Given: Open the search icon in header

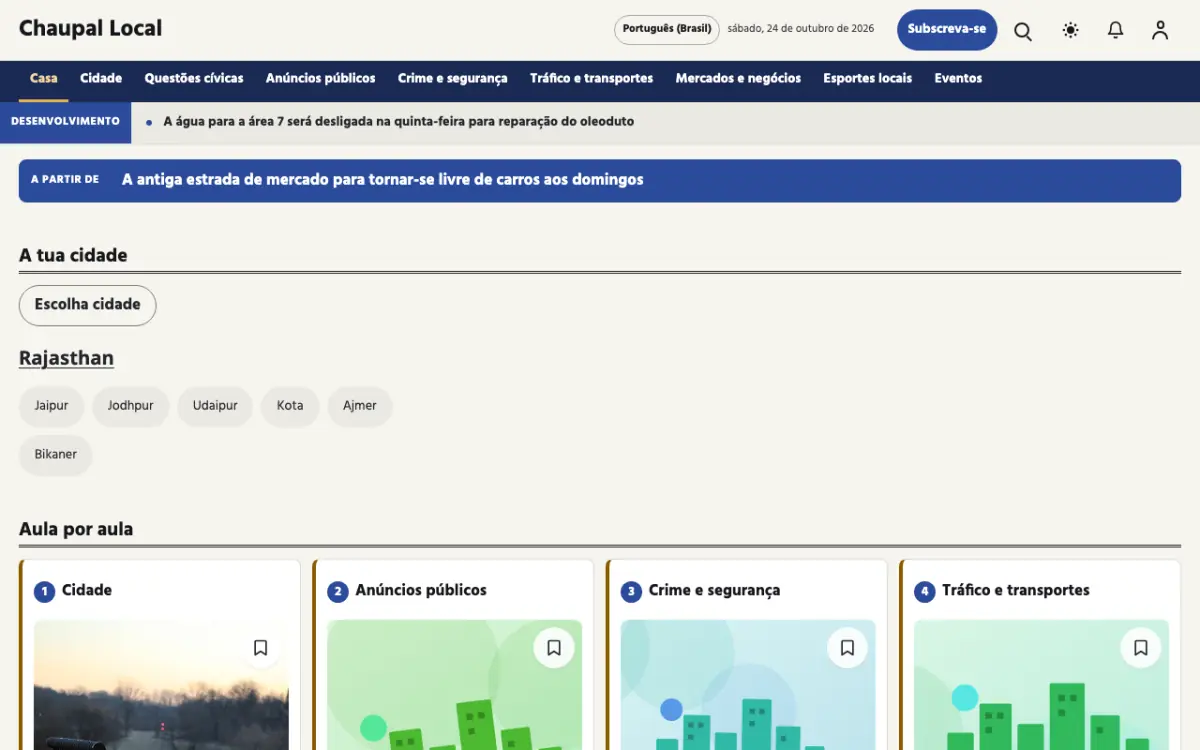Looking at the screenshot, I should (x=1023, y=31).
